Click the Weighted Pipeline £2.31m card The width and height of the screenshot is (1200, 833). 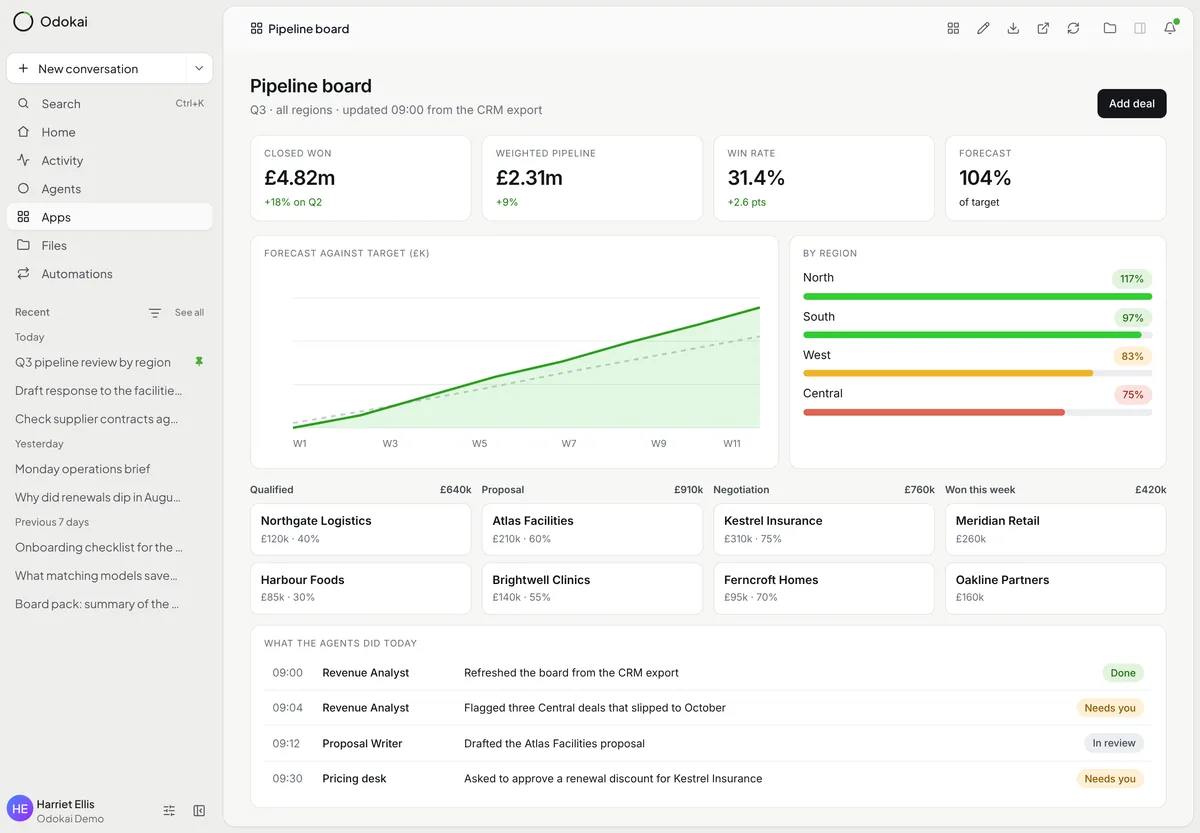point(592,178)
